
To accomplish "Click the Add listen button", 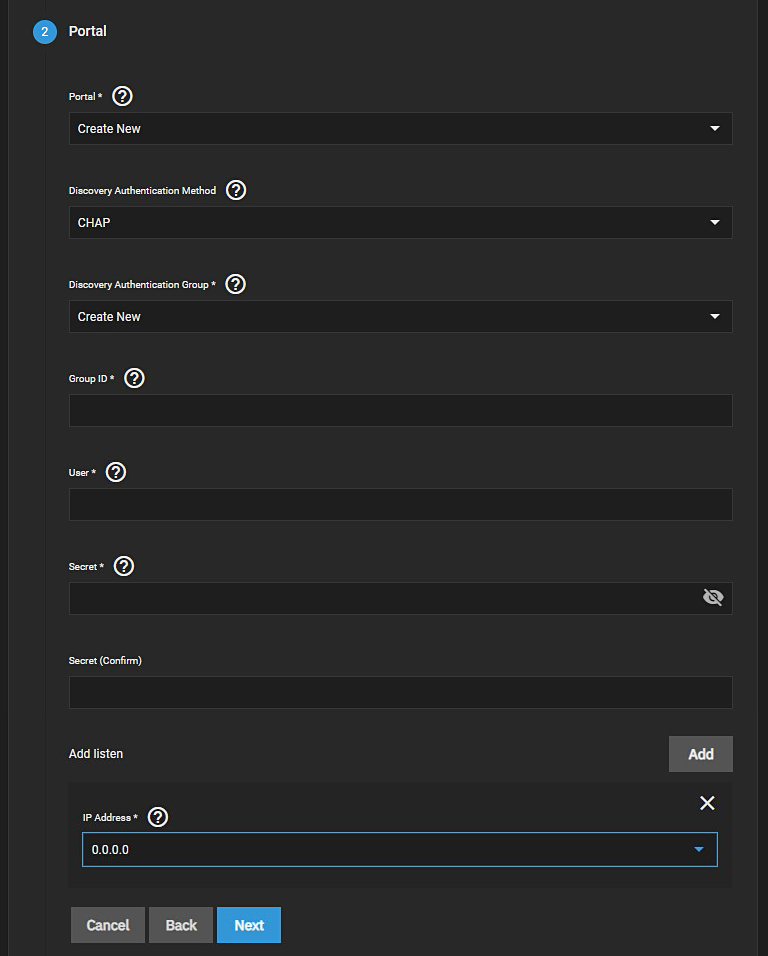I will click(x=700, y=754).
